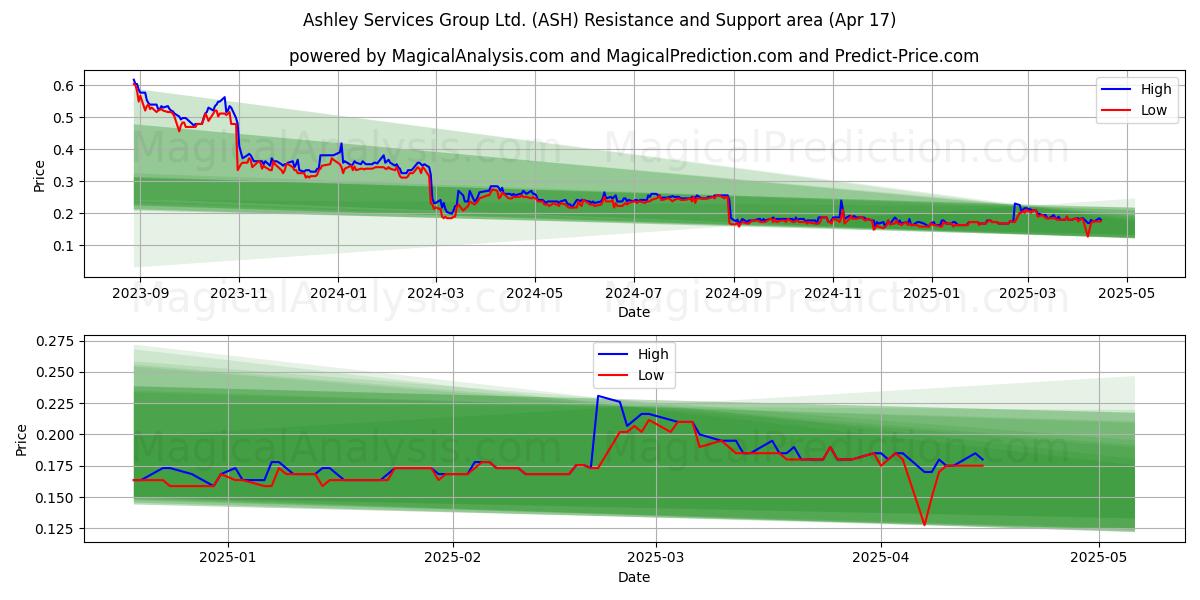Click the '0.2' price tick on top chart
The image size is (1200, 600).
click(x=64, y=214)
